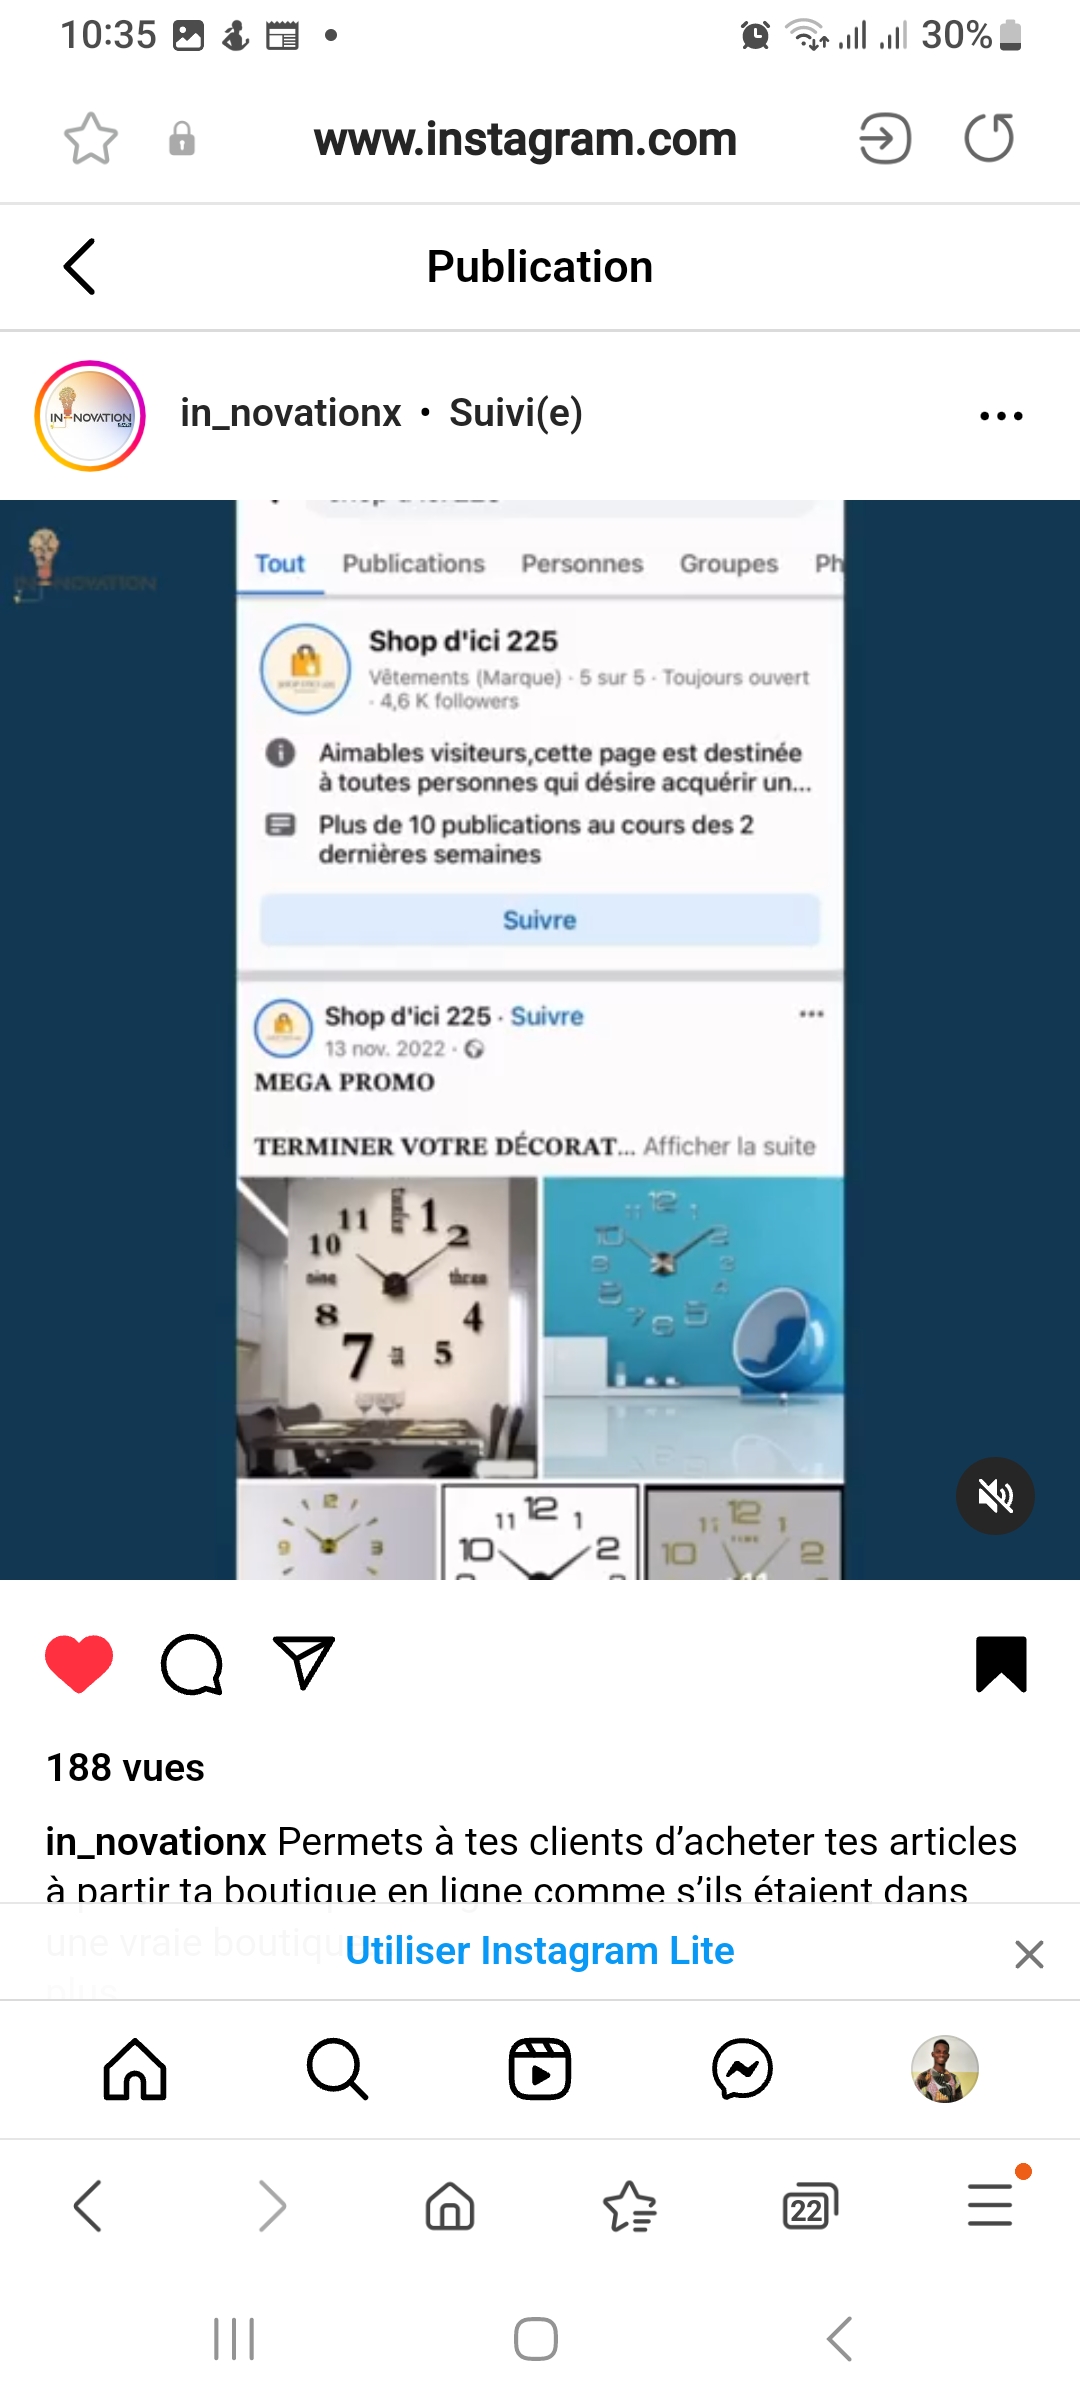Bookmark this page with the star icon
Viewport: 1080px width, 2408px height.
click(x=91, y=138)
